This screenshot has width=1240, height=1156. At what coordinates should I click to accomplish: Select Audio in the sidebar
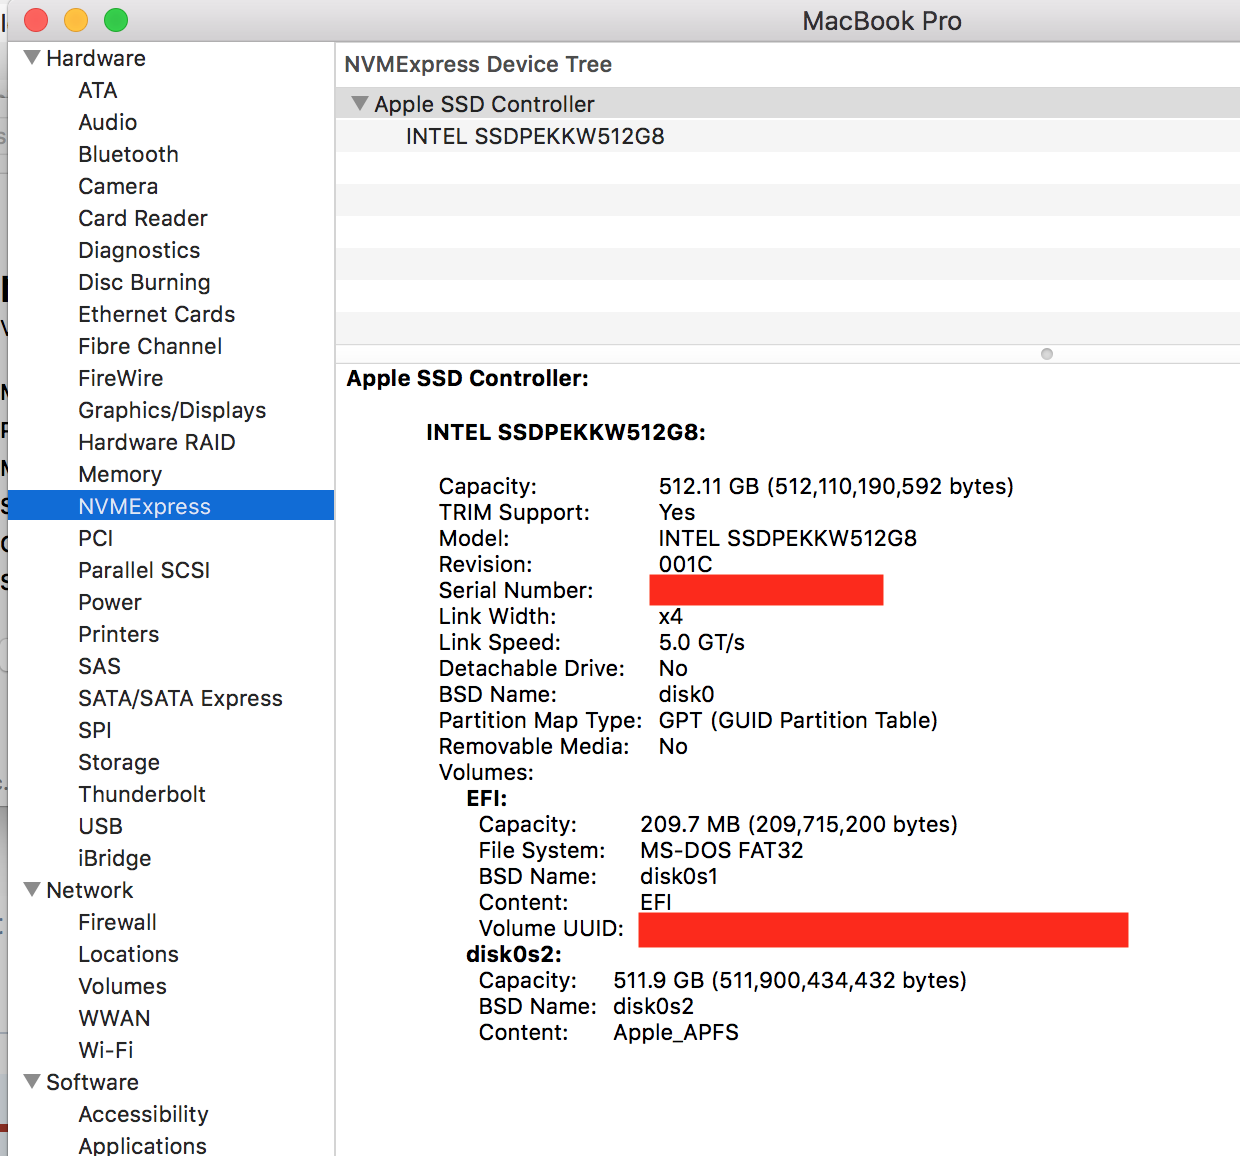pyautogui.click(x=108, y=122)
